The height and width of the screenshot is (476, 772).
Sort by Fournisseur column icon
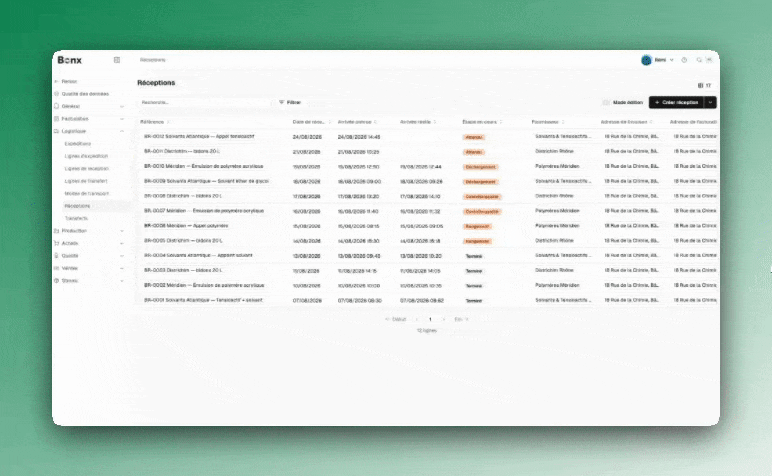click(x=563, y=122)
